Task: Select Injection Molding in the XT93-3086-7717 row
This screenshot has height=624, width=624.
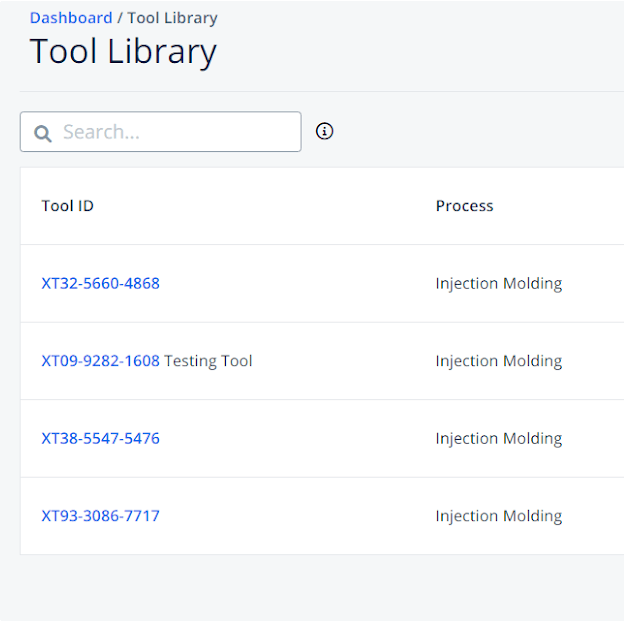Action: point(498,516)
